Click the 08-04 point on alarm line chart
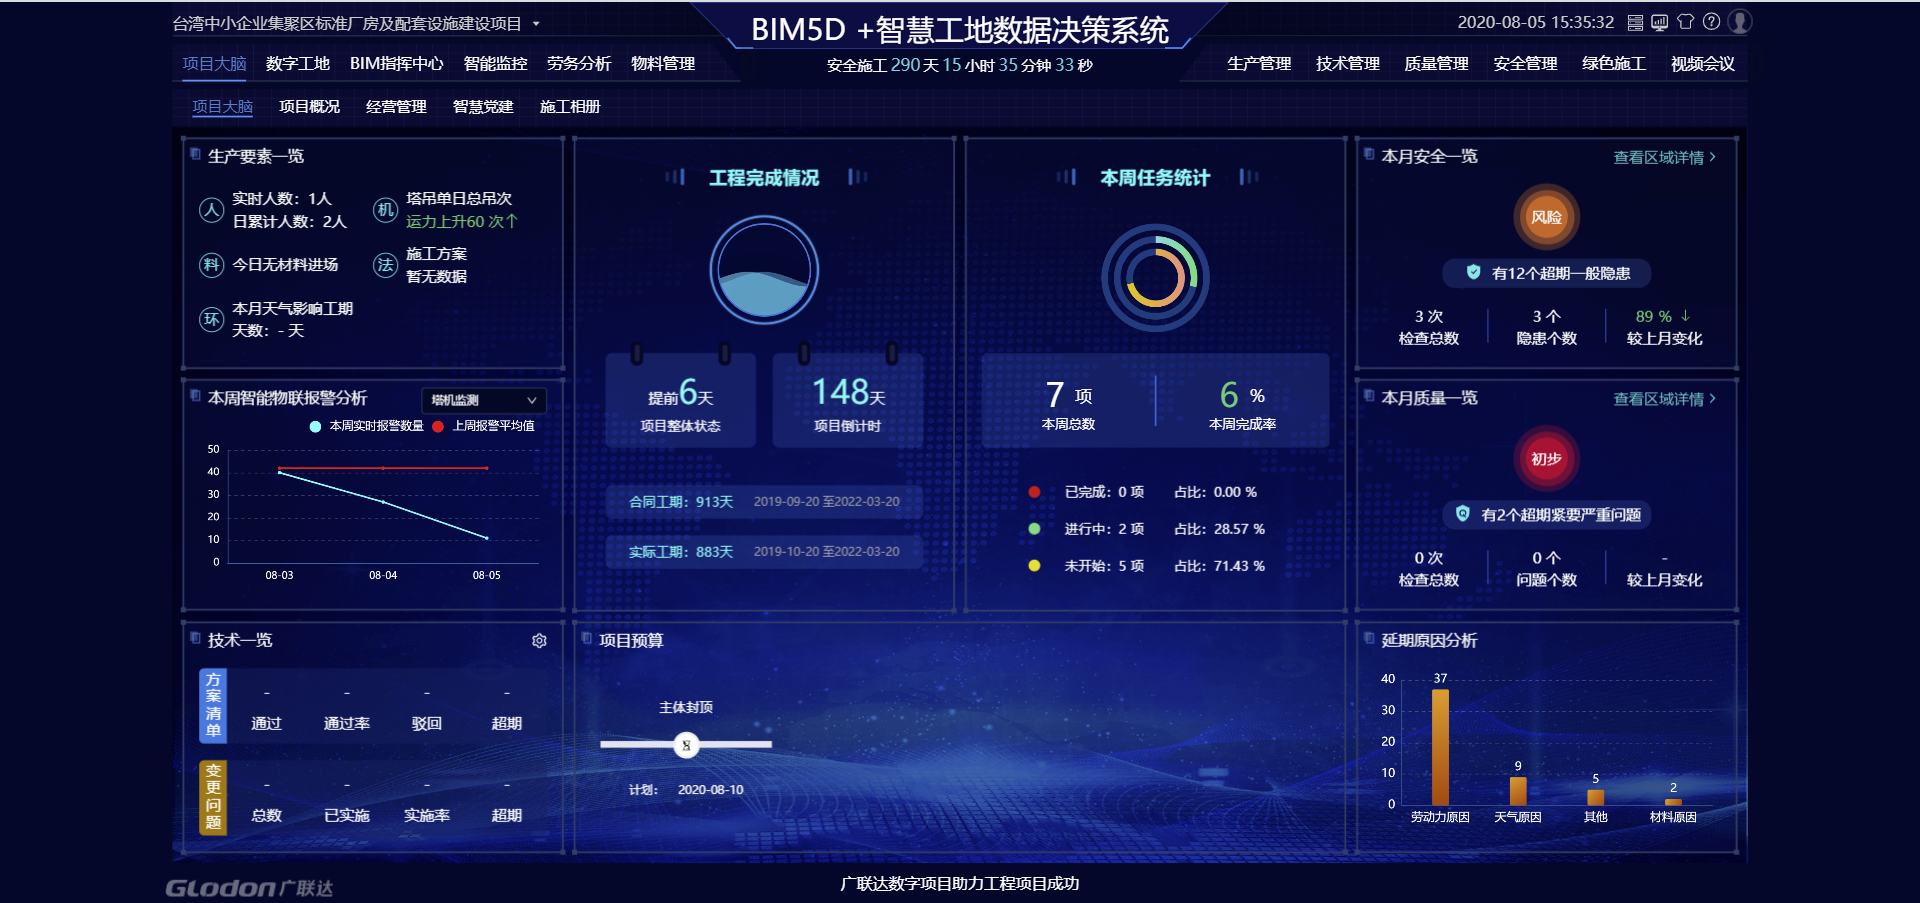This screenshot has height=903, width=1920. 383,501
